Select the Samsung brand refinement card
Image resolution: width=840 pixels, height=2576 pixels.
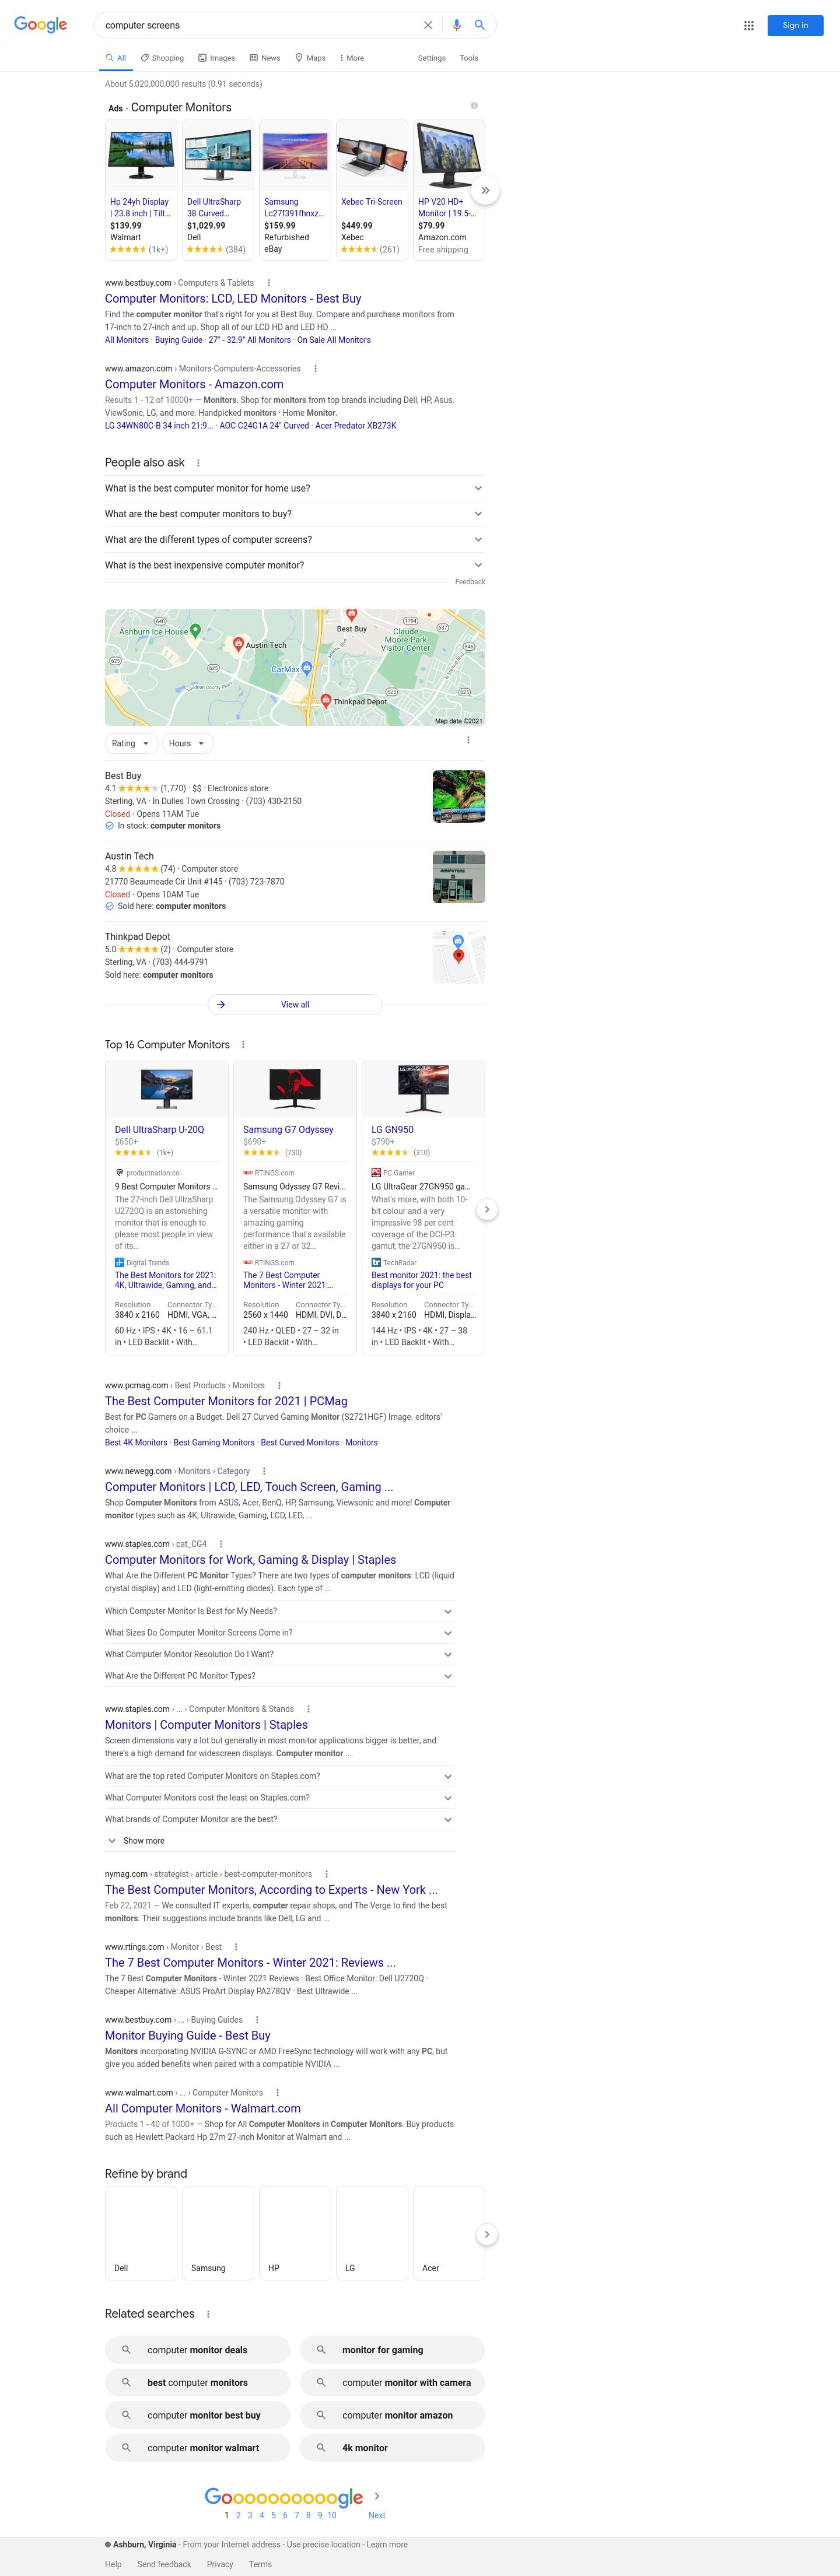click(x=218, y=2233)
